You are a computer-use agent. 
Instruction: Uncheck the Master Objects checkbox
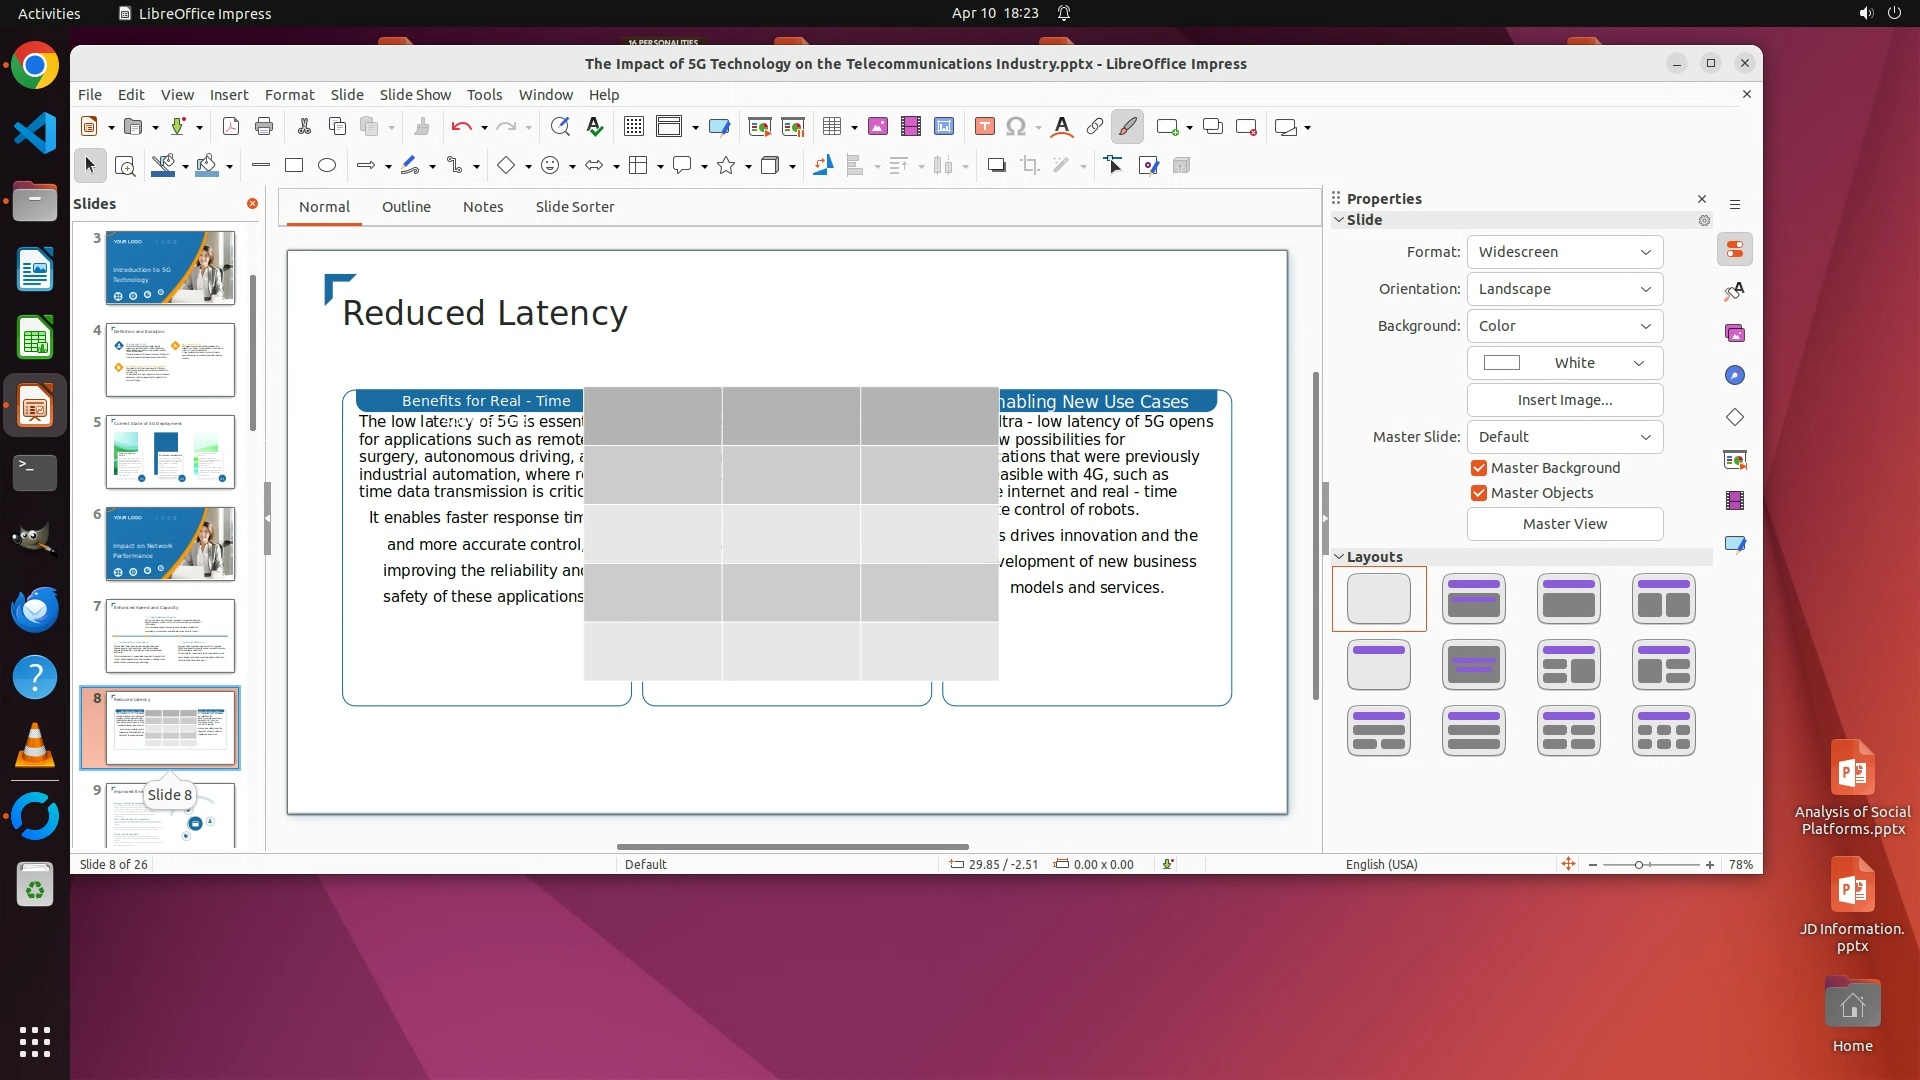[1479, 493]
